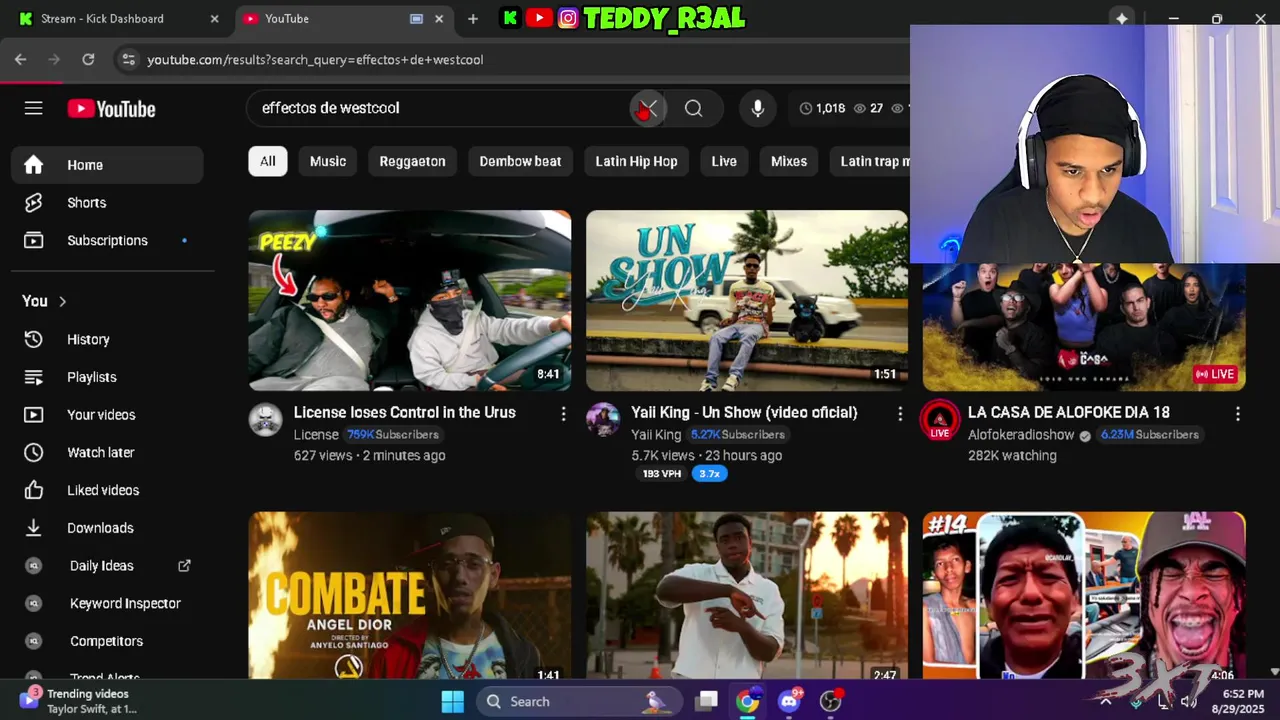The width and height of the screenshot is (1280, 720).
Task: Open the YouTube hamburger guide menu
Action: (x=34, y=108)
